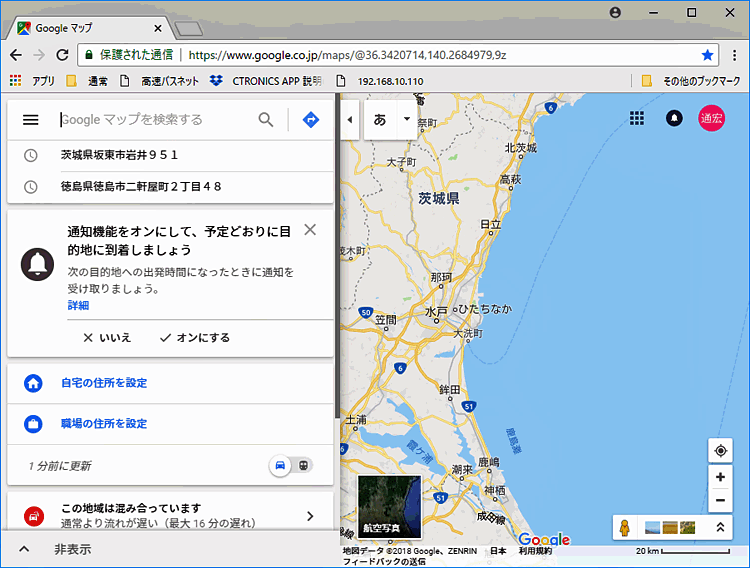This screenshot has width=750, height=568.
Task: Open その他のブックマーク folder
Action: (x=691, y=81)
